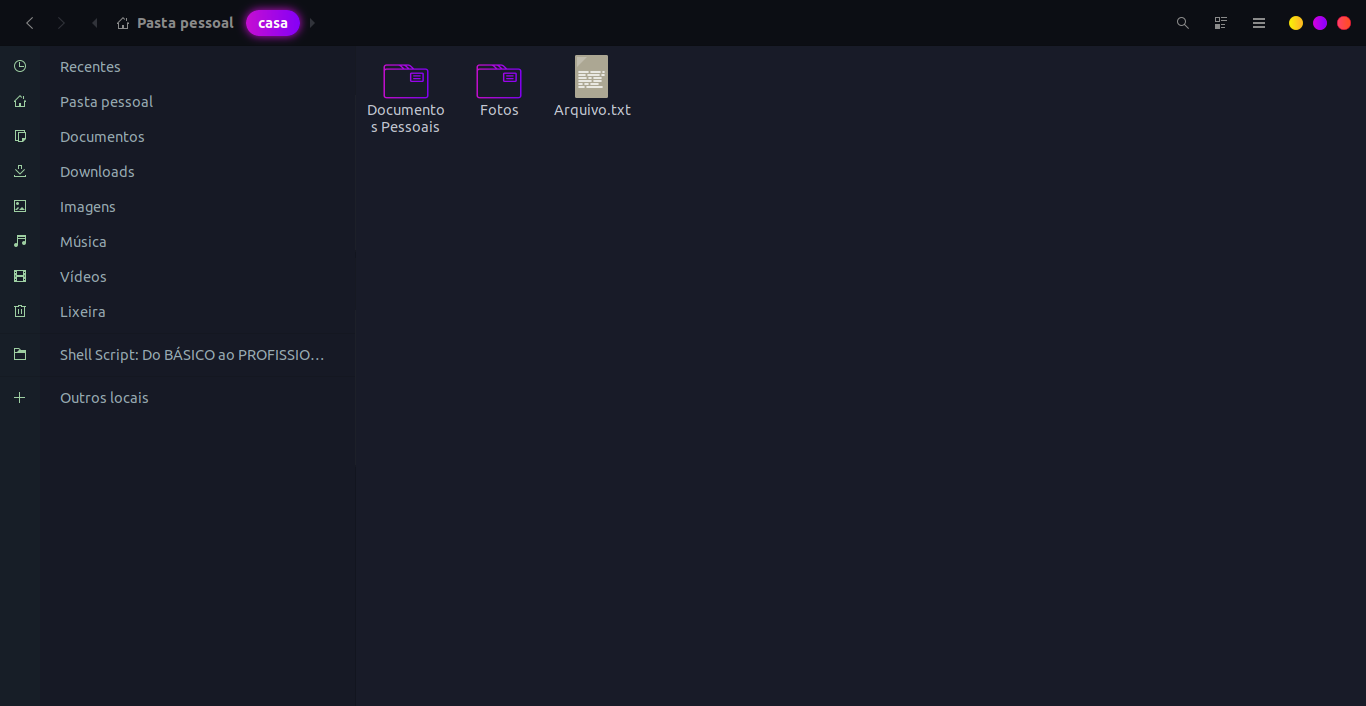The height and width of the screenshot is (706, 1366).
Task: Open the hamburger menu
Action: [x=1259, y=23]
